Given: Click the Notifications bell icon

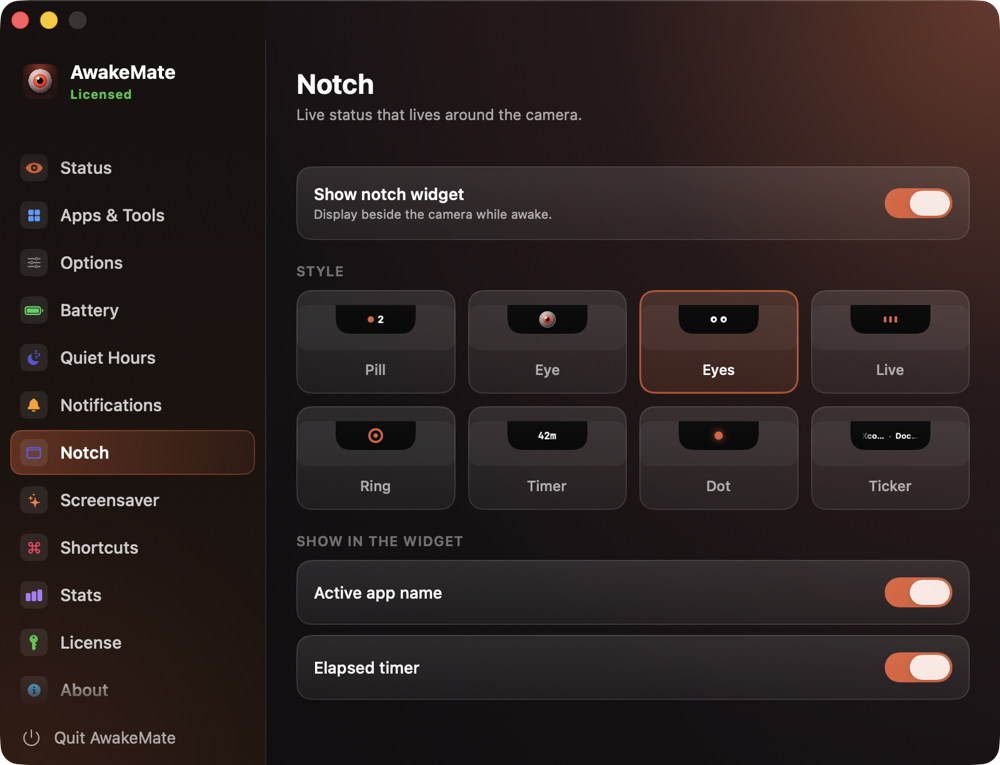Looking at the screenshot, I should pyautogui.click(x=34, y=405).
